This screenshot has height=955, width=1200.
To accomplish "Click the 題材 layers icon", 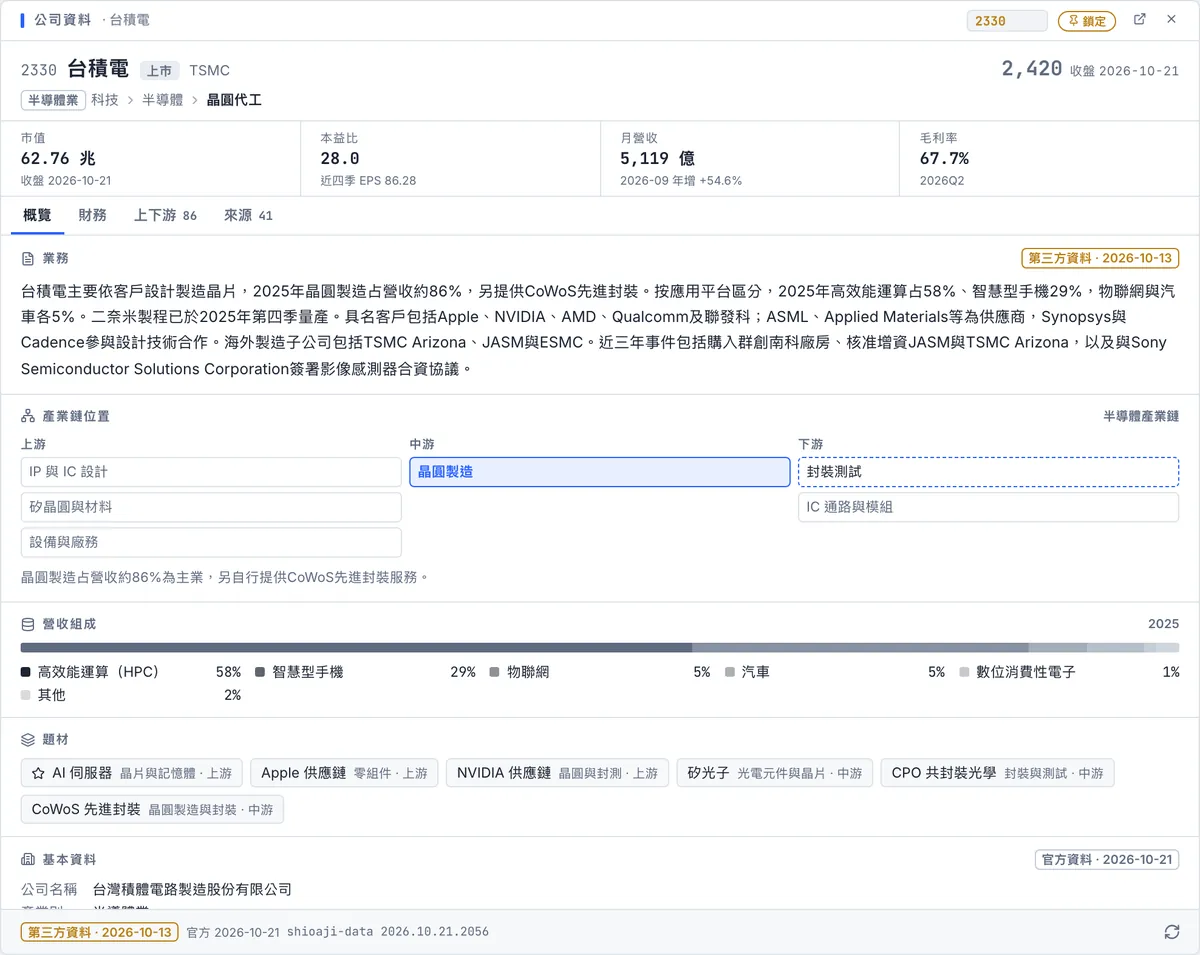I will coord(28,740).
